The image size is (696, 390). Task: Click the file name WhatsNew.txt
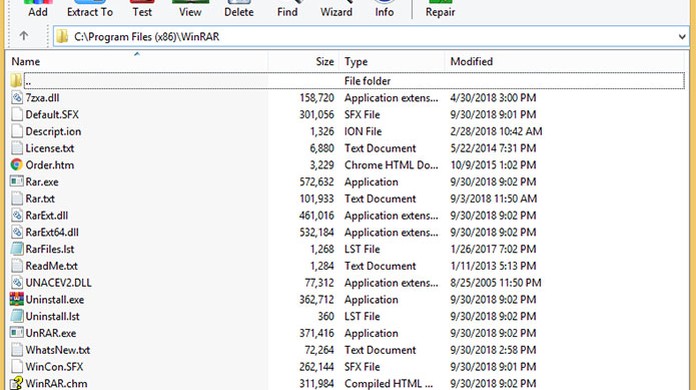point(58,350)
